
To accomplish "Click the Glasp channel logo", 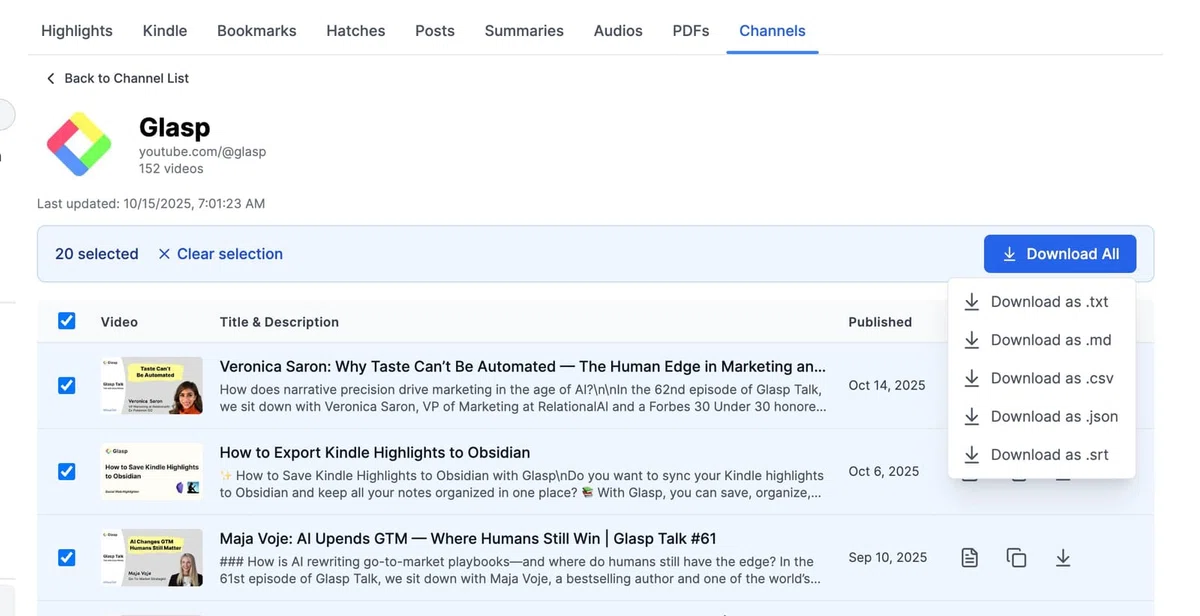I will 79,144.
